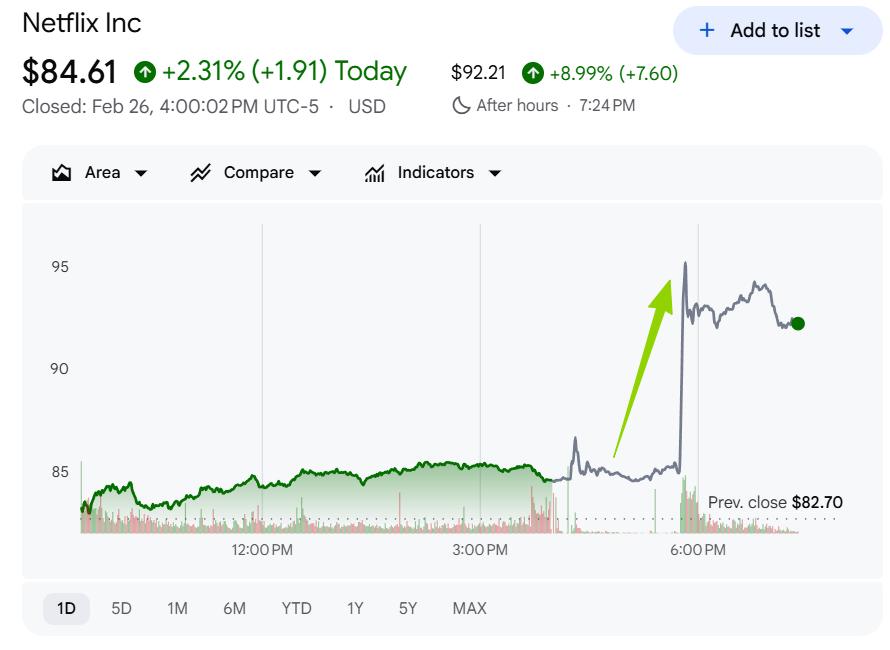The image size is (890, 650).
Task: Open the Add to list dropdown caret
Action: click(x=847, y=31)
